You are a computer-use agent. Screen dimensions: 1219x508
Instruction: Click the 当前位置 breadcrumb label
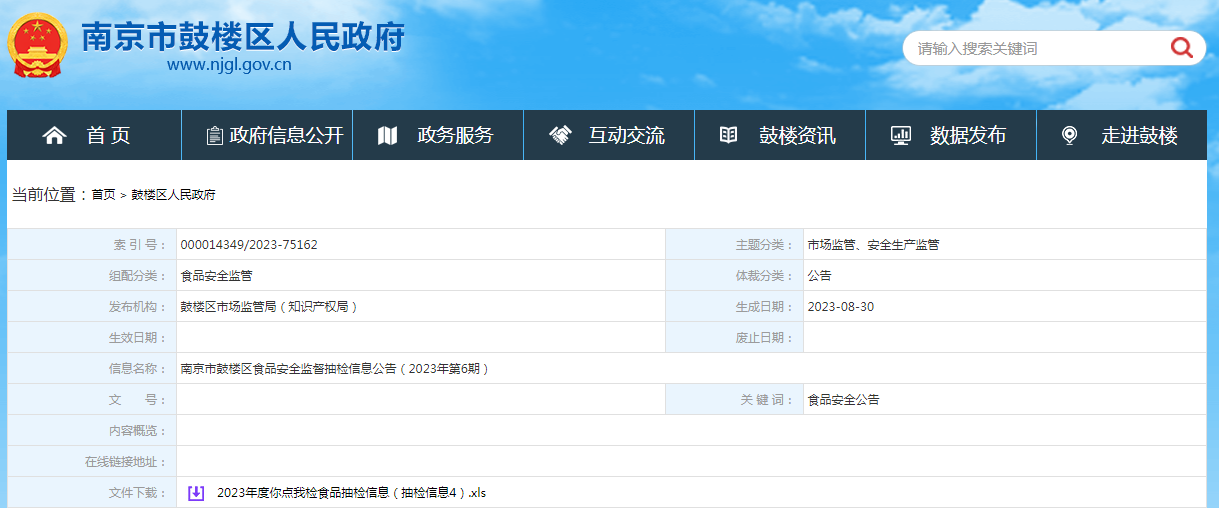point(50,195)
